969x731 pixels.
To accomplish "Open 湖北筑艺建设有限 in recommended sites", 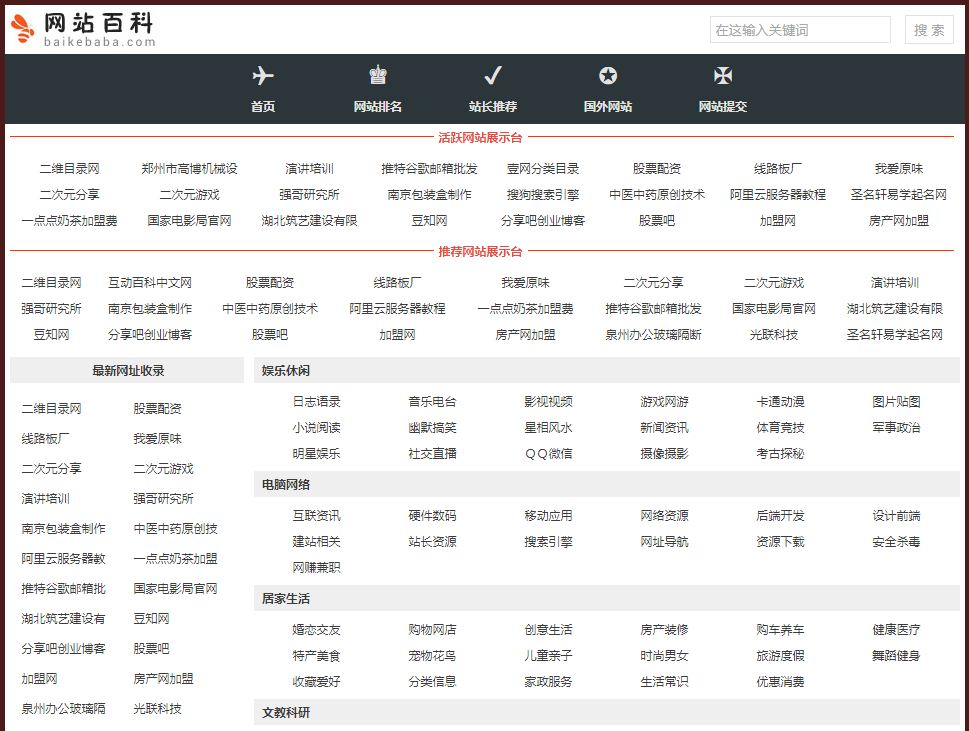I will [x=895, y=308].
